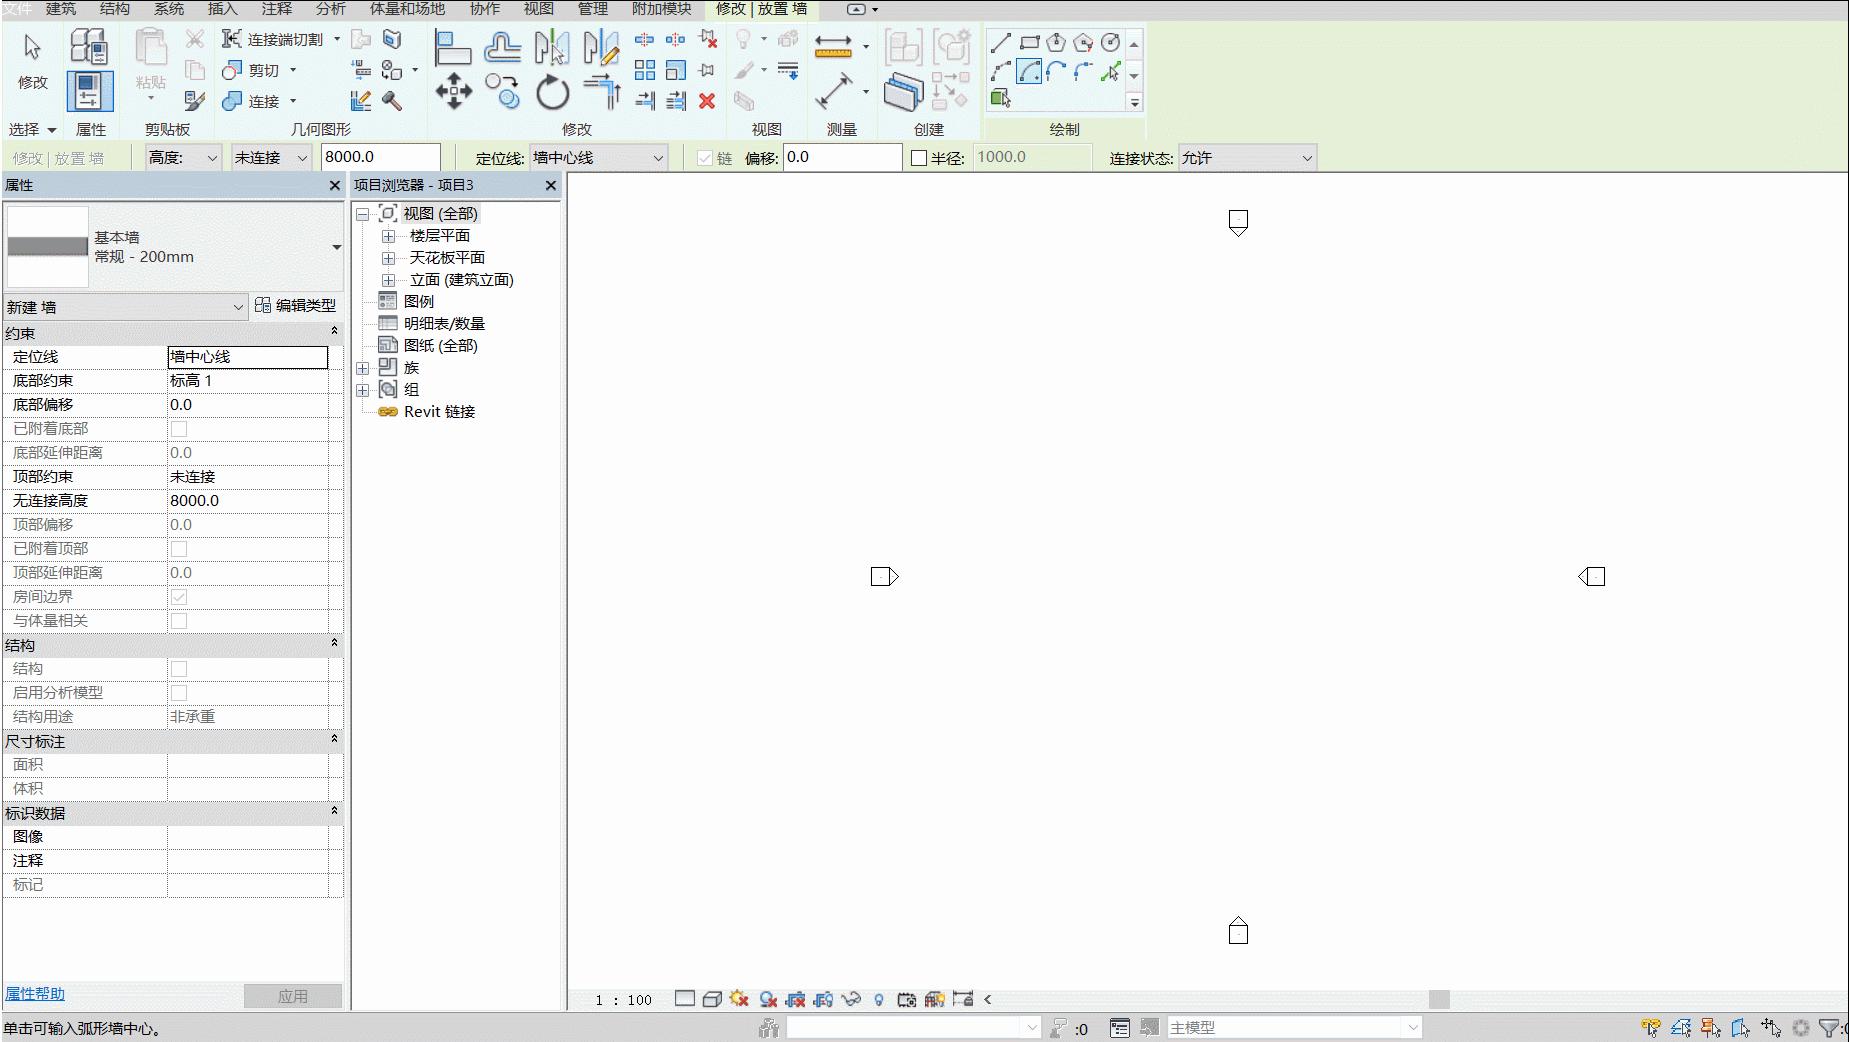Click the Rotate tool icon
This screenshot has height=1042, width=1849.
point(552,93)
